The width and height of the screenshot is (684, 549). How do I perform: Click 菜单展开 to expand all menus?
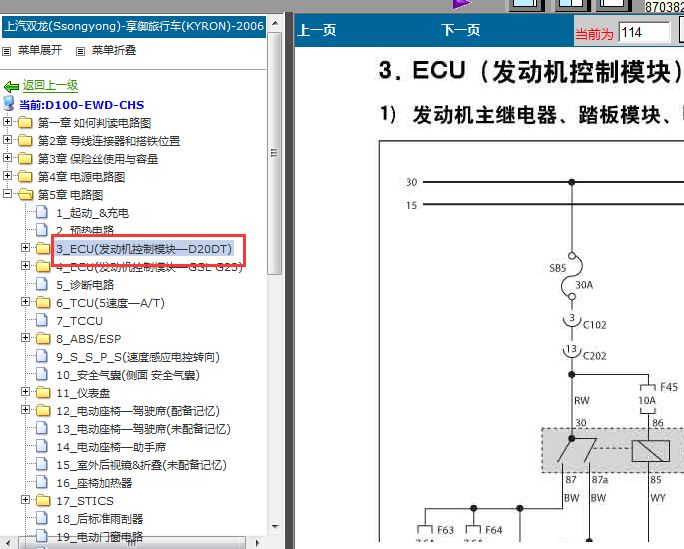40,51
